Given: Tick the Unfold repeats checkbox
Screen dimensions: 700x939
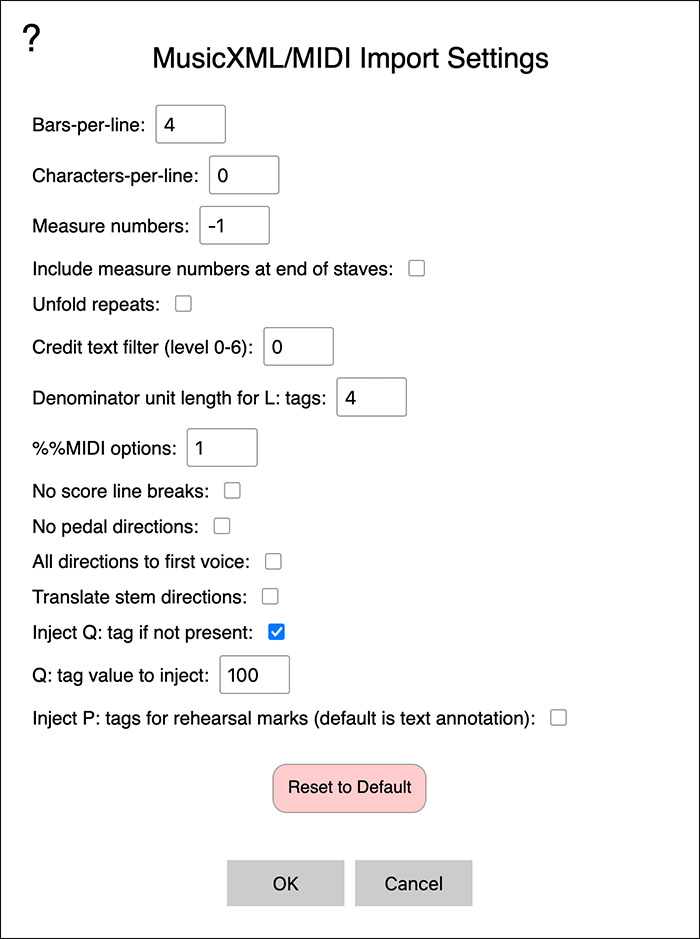Looking at the screenshot, I should pyautogui.click(x=183, y=304).
